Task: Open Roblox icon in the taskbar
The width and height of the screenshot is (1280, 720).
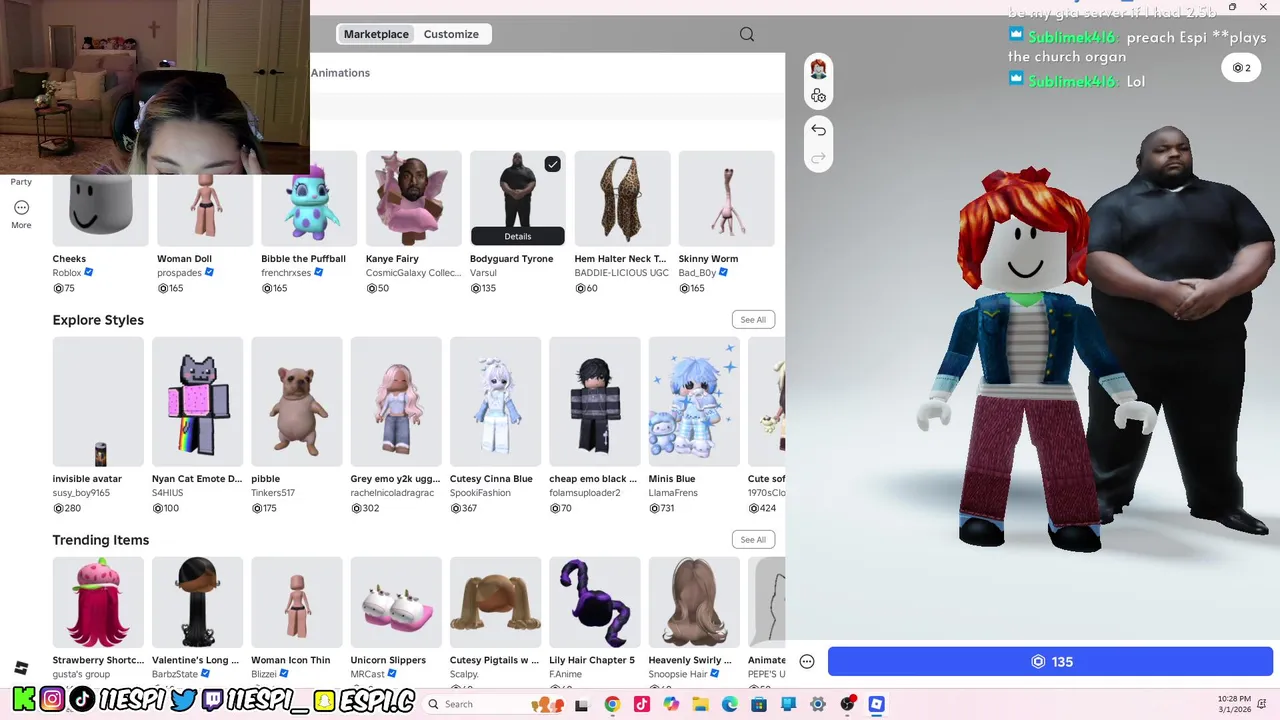Action: [877, 704]
